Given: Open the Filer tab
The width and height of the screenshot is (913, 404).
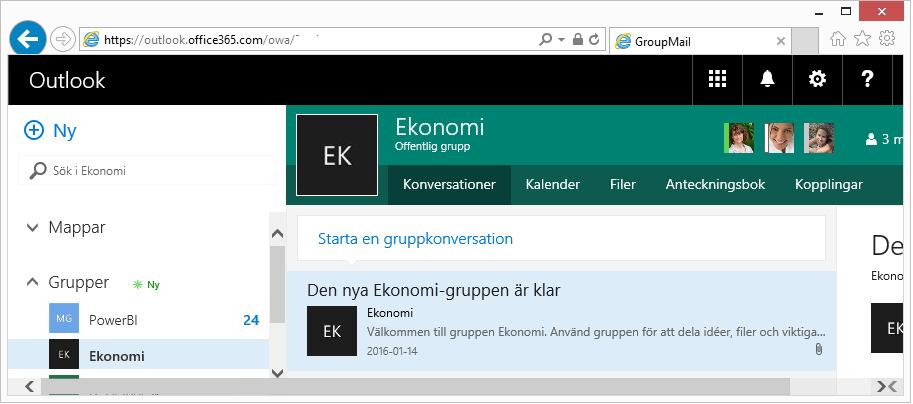Looking at the screenshot, I should pyautogui.click(x=623, y=185).
